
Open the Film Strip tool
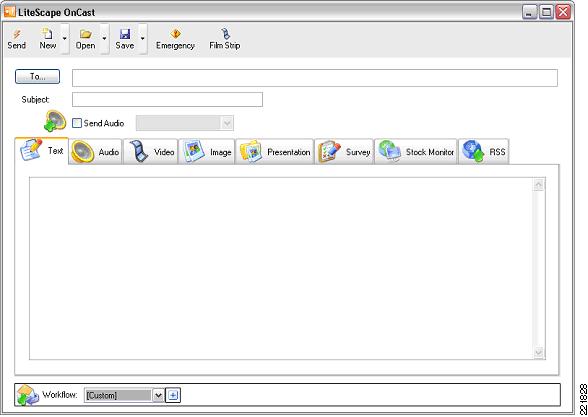(x=225, y=34)
